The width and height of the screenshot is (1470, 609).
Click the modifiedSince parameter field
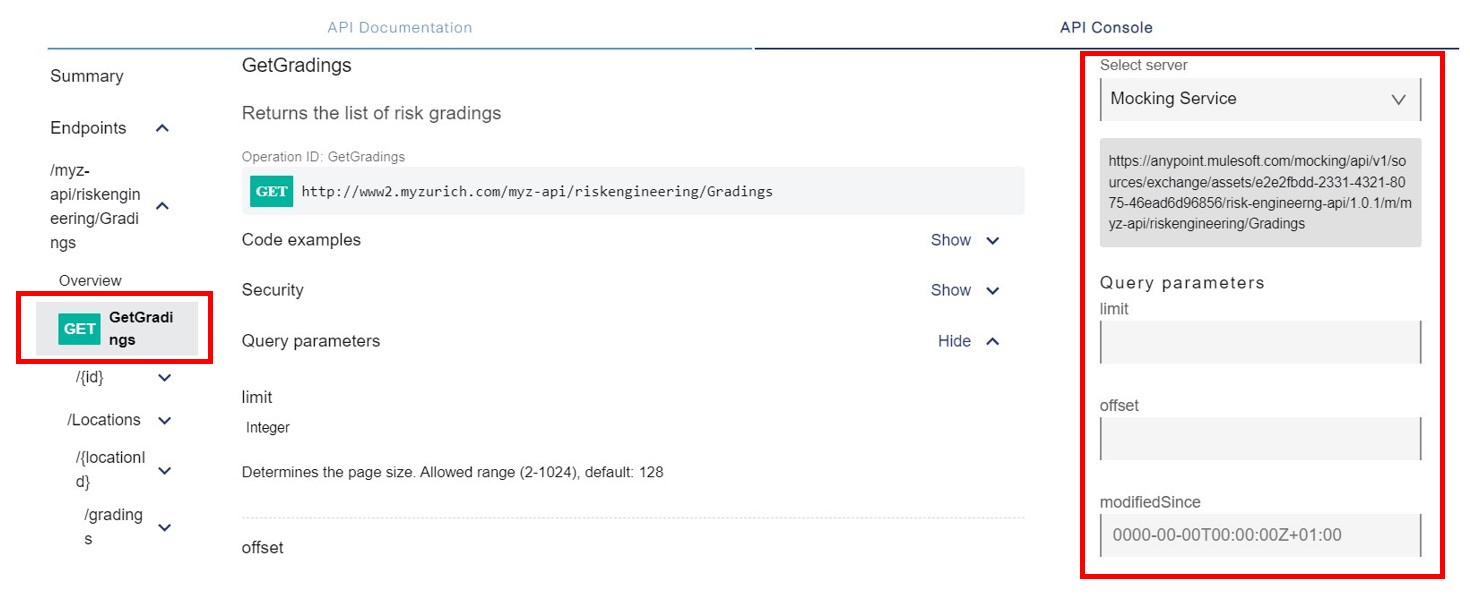(x=1258, y=535)
